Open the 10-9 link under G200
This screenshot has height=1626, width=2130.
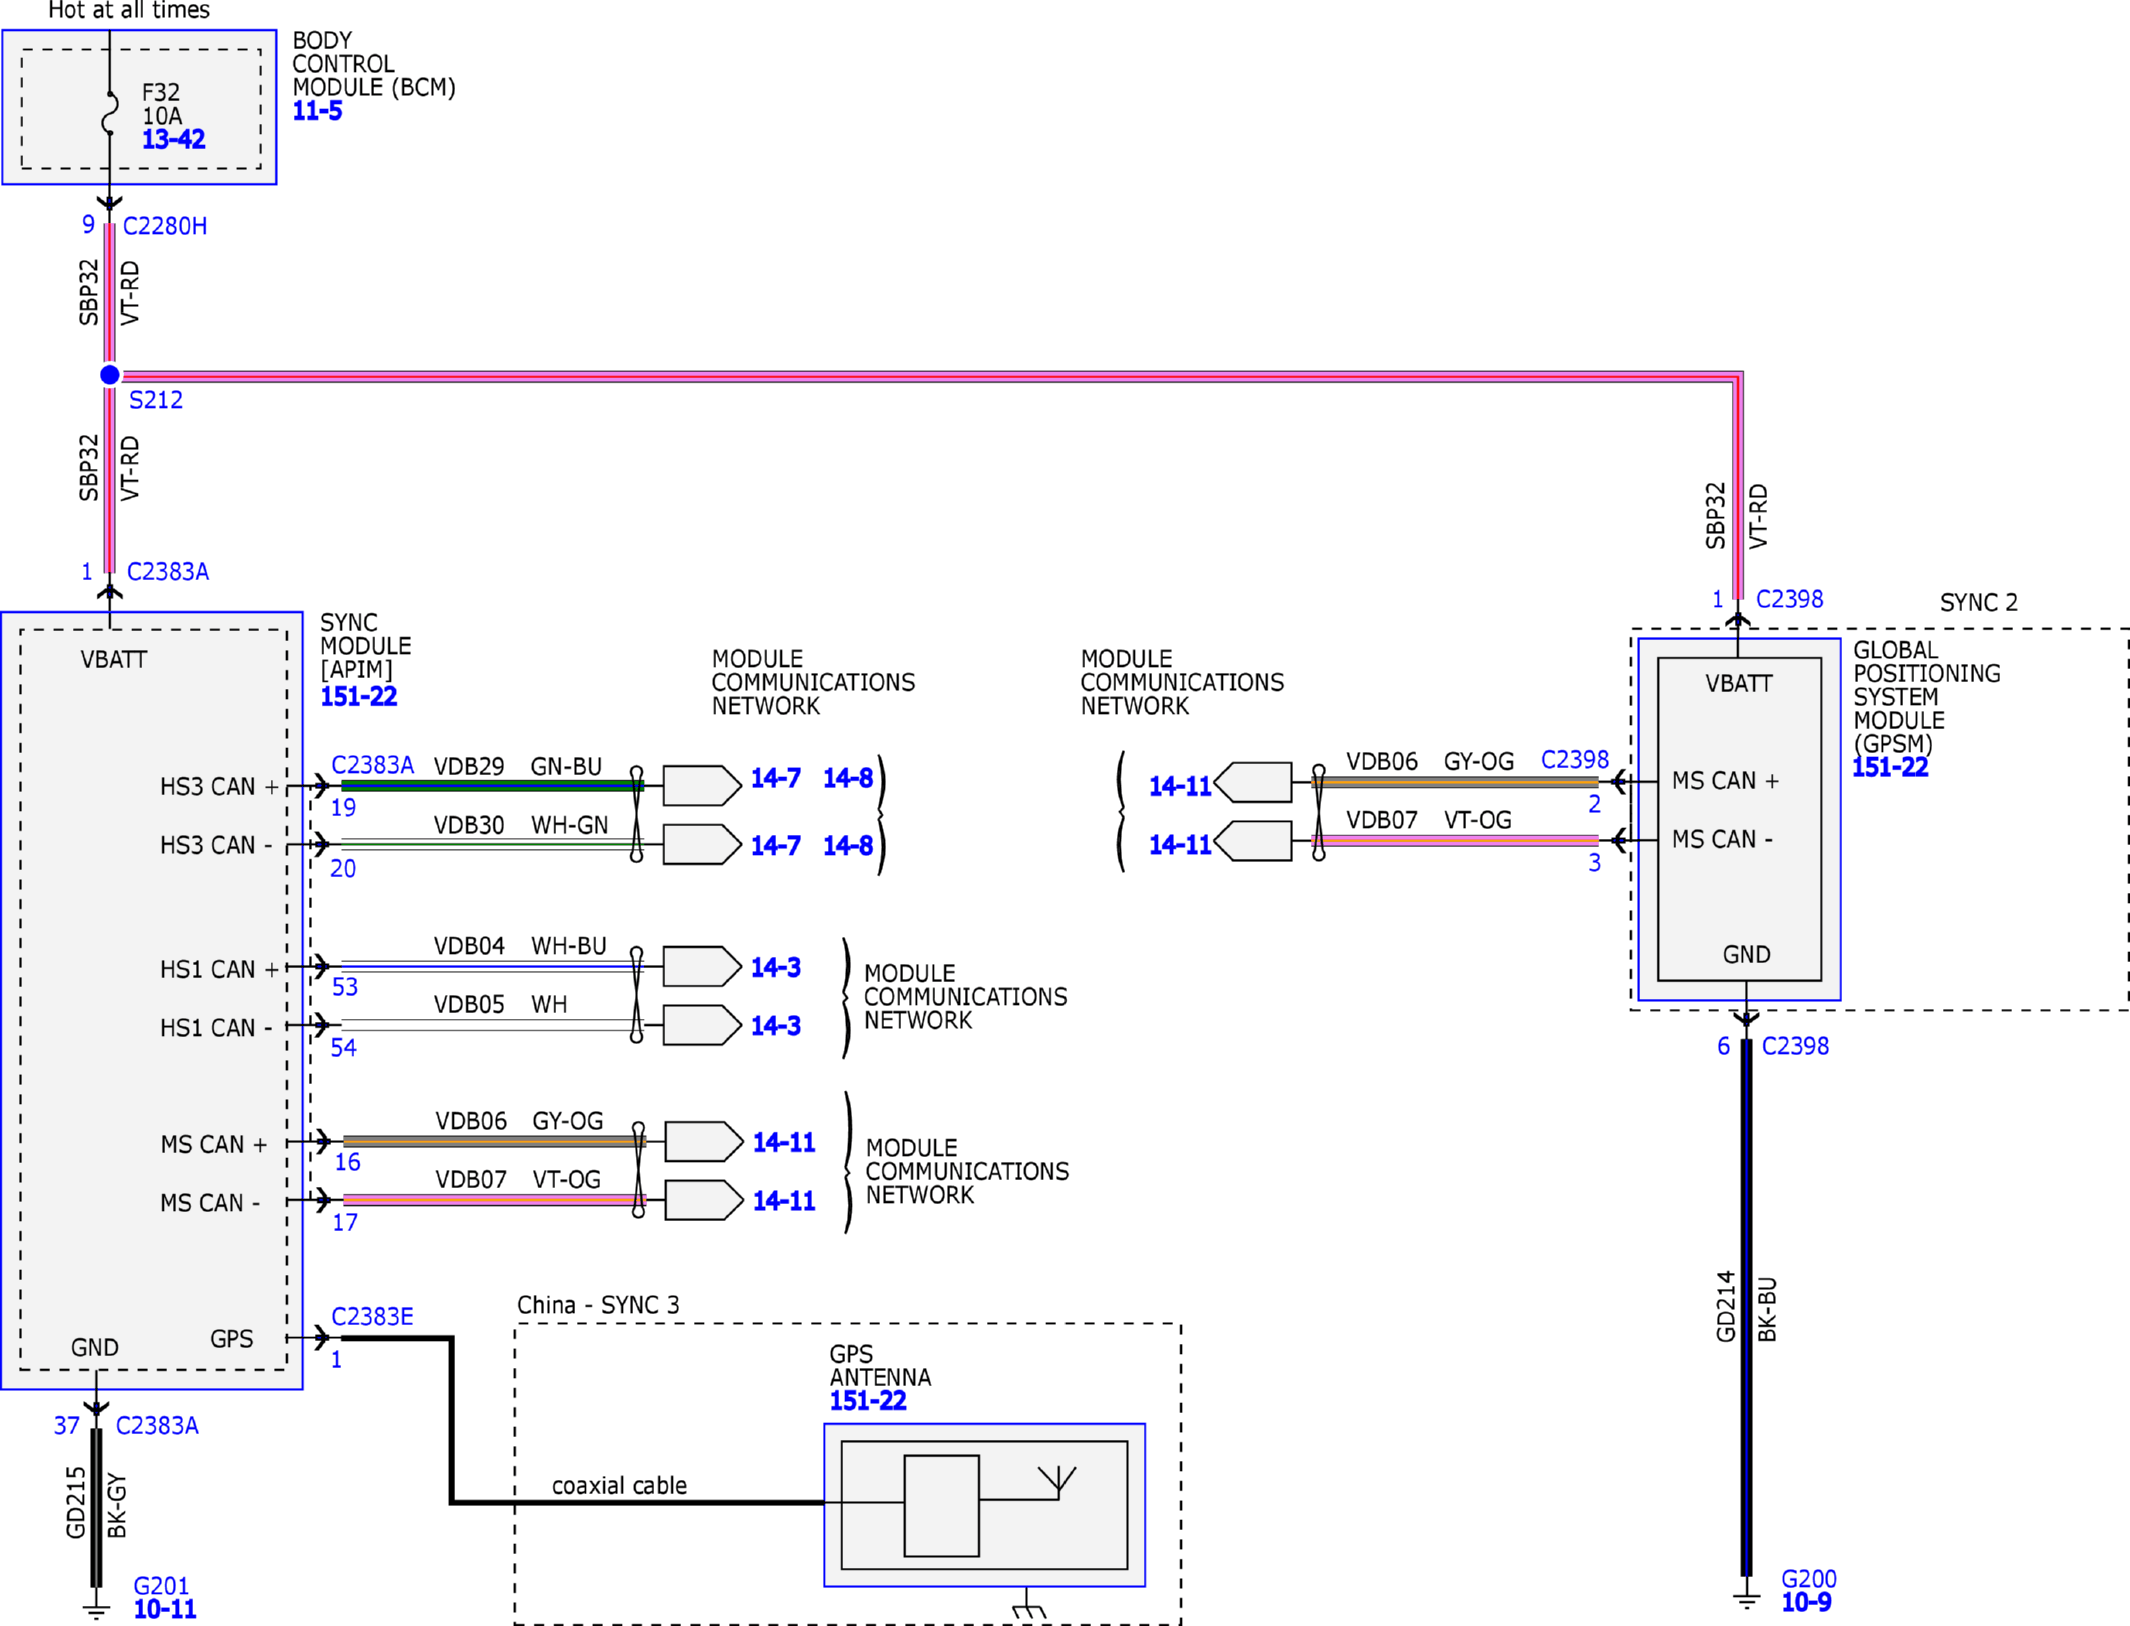point(1806,1602)
